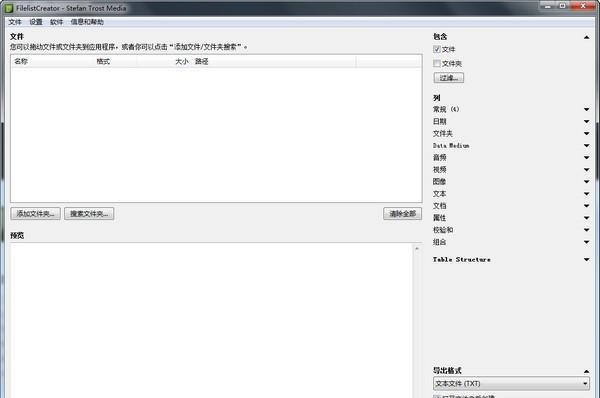Open the 设置 menu
The width and height of the screenshot is (600, 398).
(36, 22)
